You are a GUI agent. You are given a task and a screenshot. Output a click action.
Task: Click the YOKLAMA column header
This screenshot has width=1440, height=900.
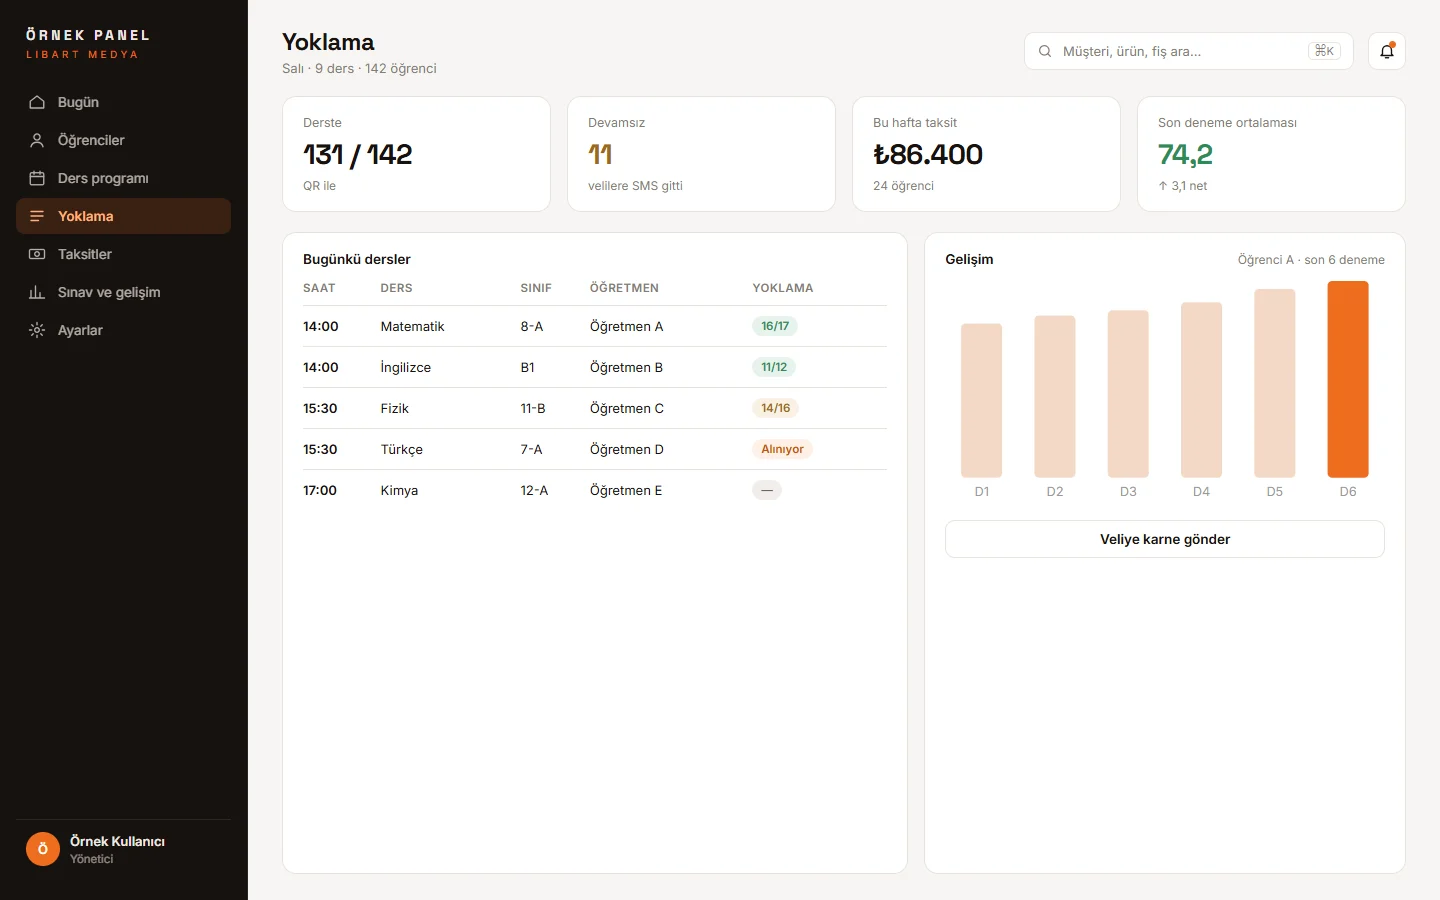pyautogui.click(x=783, y=288)
